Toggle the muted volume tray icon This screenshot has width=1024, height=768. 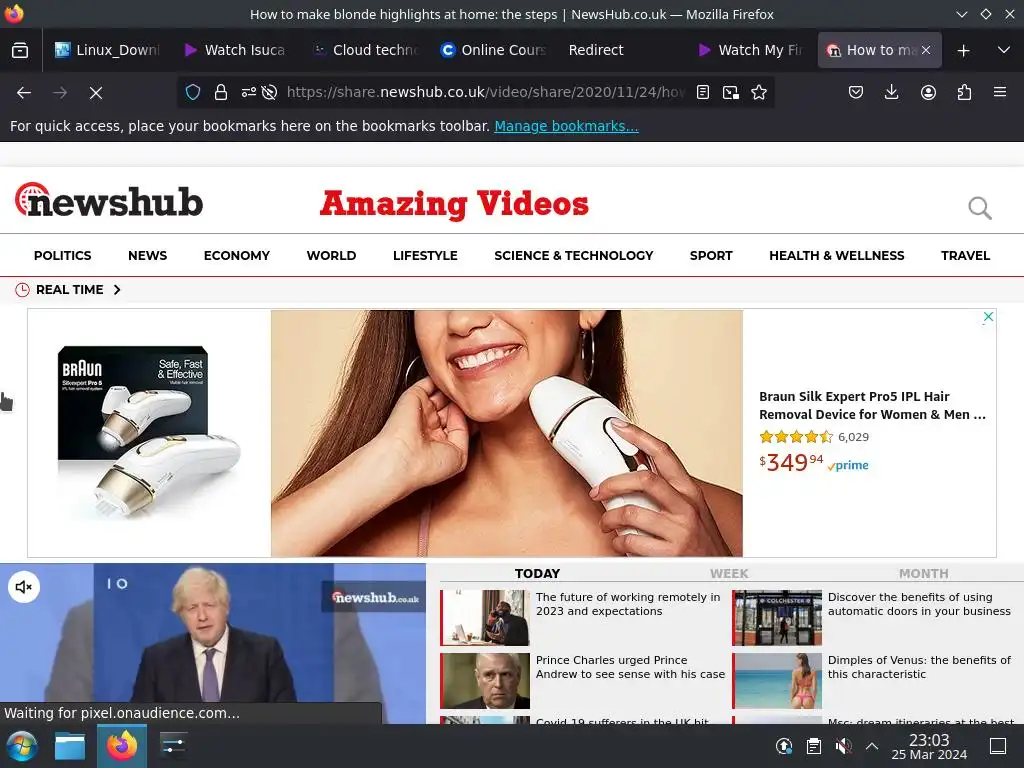(843, 746)
